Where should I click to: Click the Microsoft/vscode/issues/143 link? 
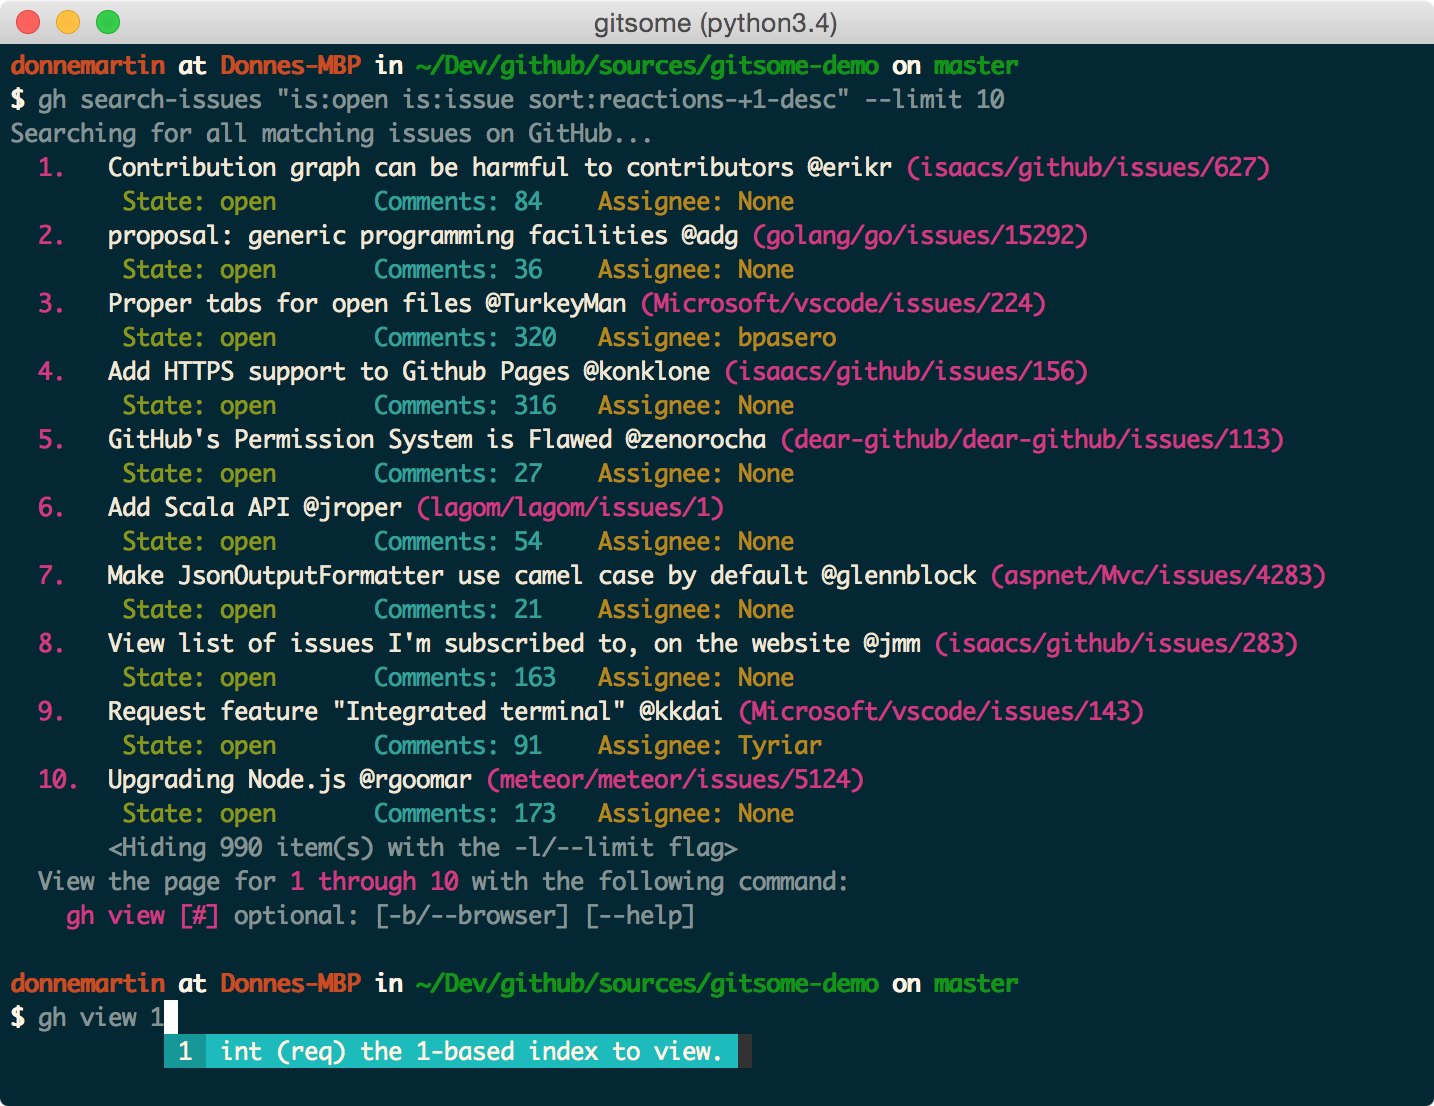[x=941, y=711]
